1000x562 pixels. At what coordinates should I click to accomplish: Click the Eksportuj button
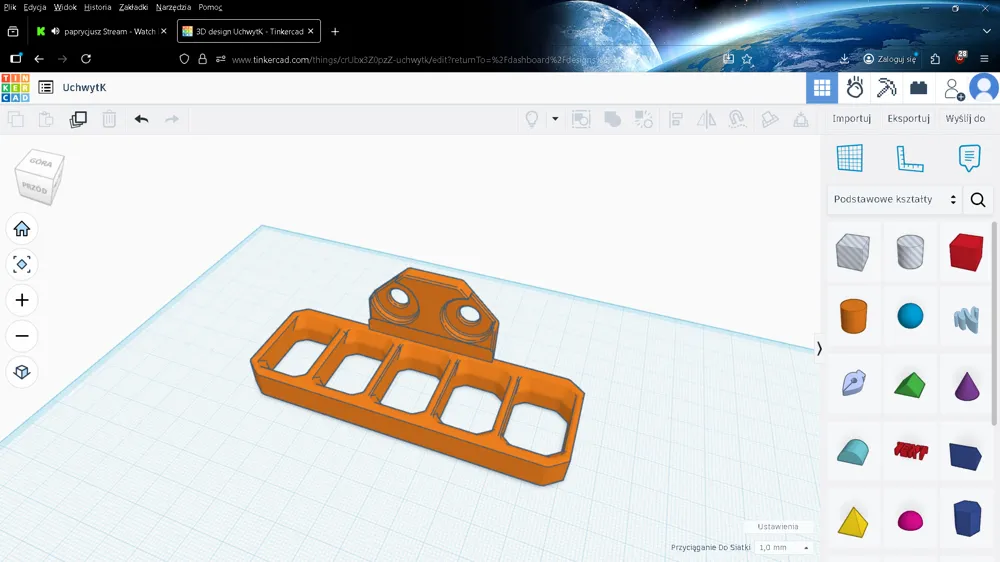coord(908,119)
